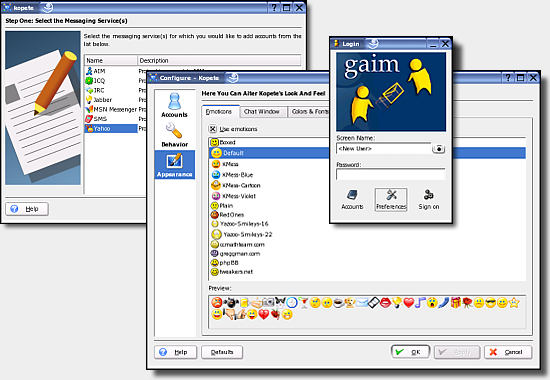Click the envelope emoticon in Preview
Screen dimensions: 550x380
pos(361,303)
